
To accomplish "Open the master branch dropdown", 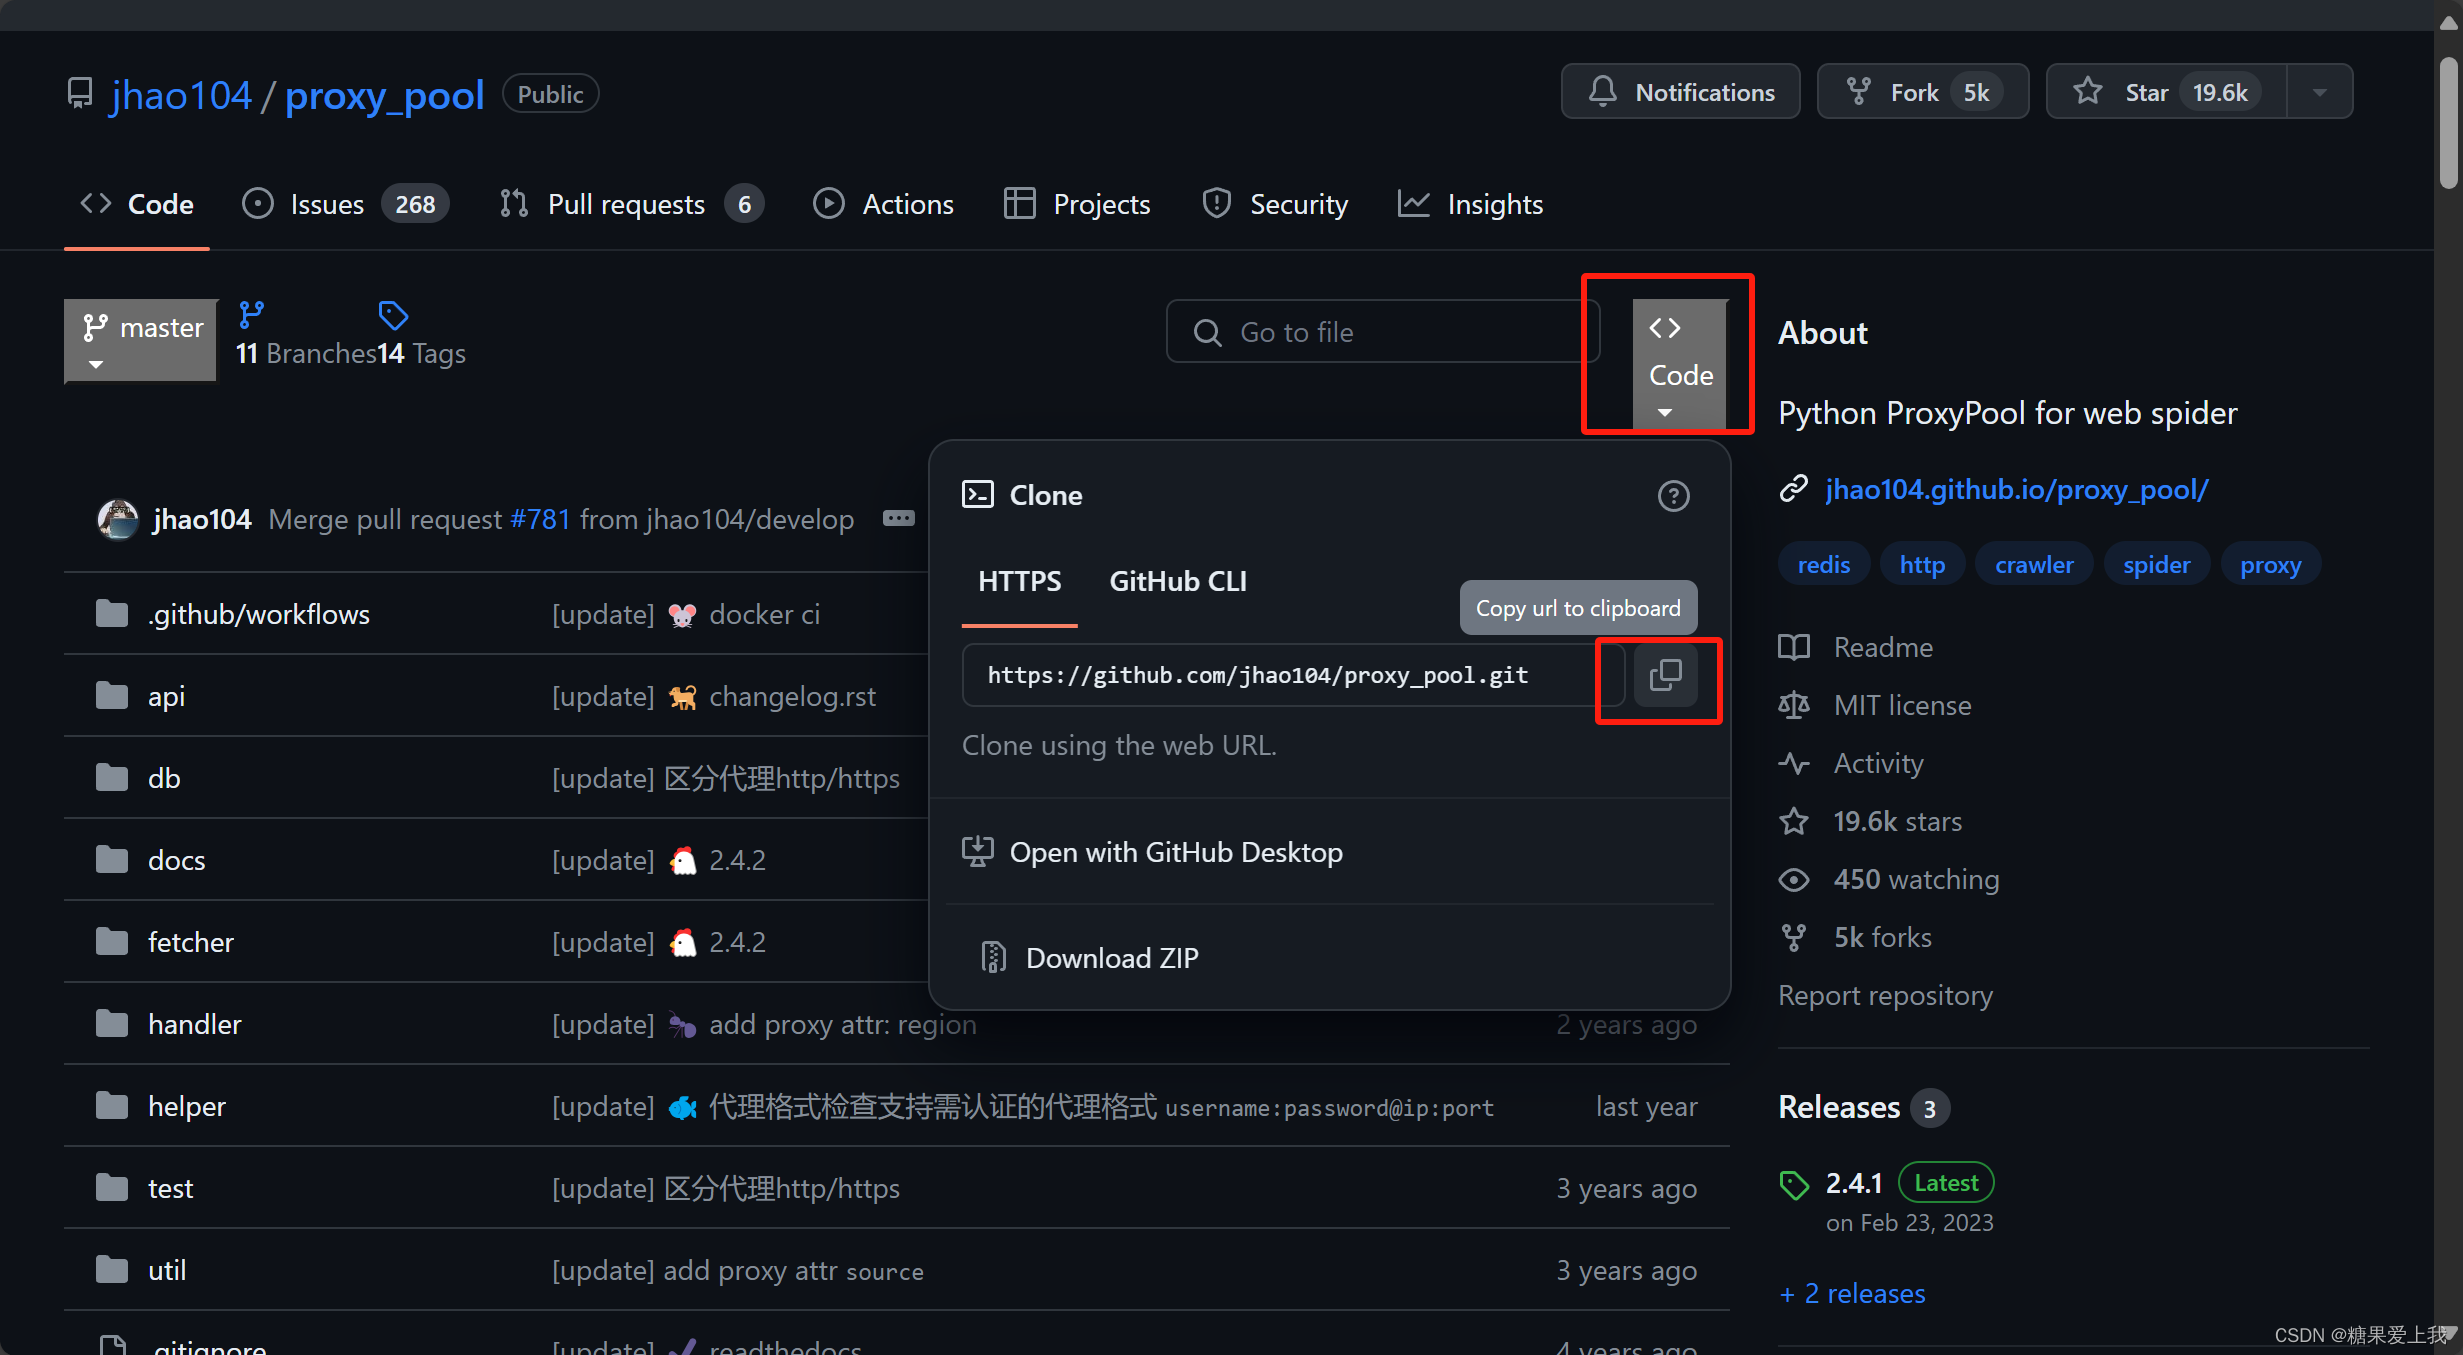I will tap(141, 341).
